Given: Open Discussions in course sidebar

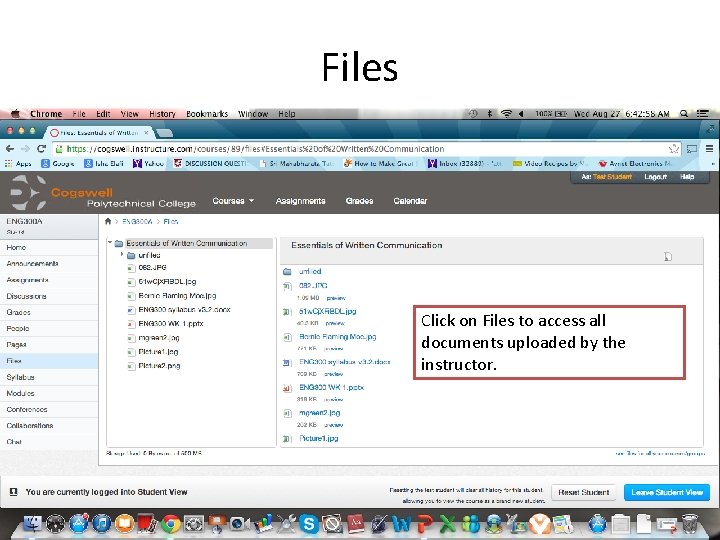Looking at the screenshot, I should [49, 296].
